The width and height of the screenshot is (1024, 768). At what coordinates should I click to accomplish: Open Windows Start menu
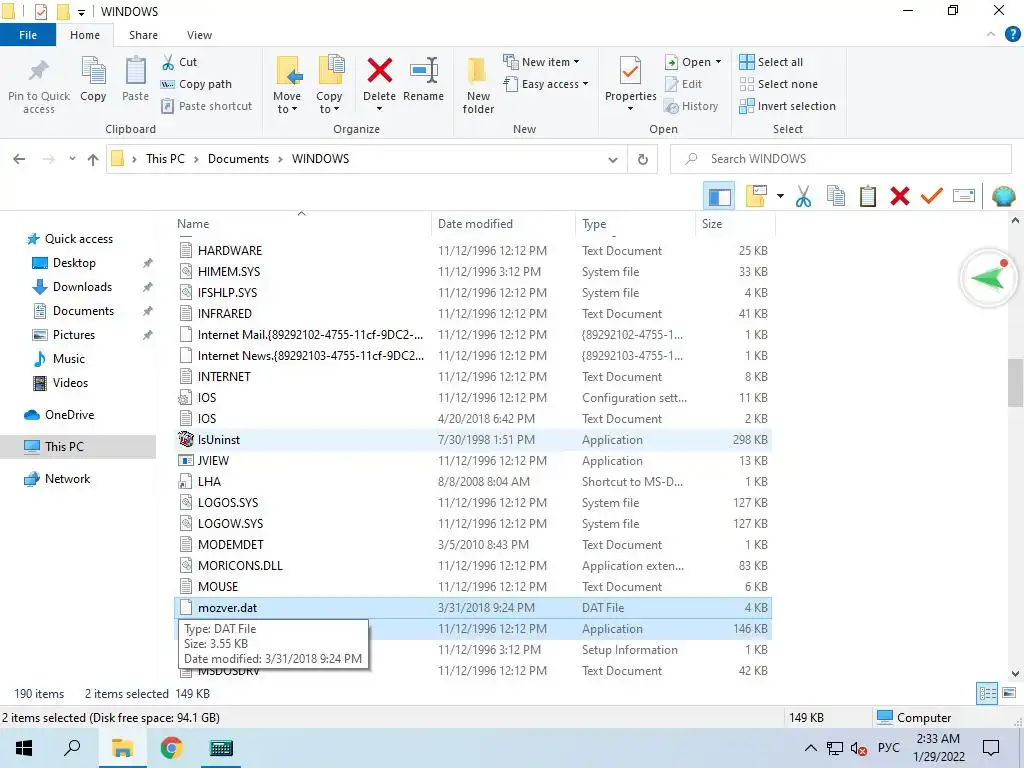pos(24,748)
